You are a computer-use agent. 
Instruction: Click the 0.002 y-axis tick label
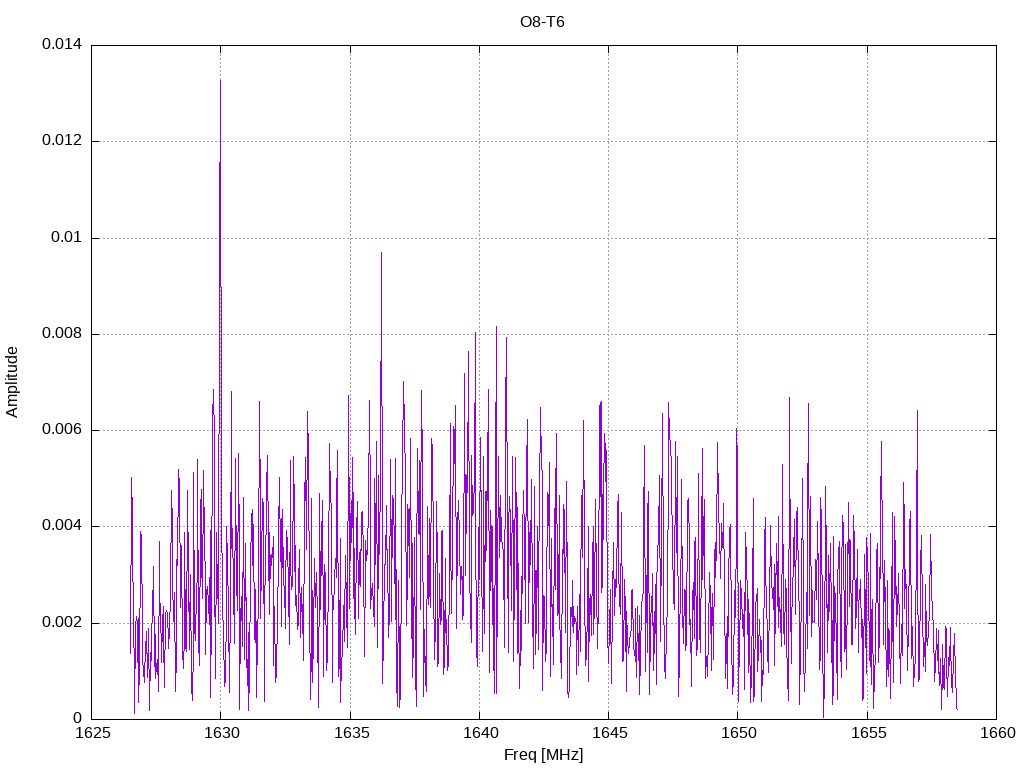click(61, 623)
